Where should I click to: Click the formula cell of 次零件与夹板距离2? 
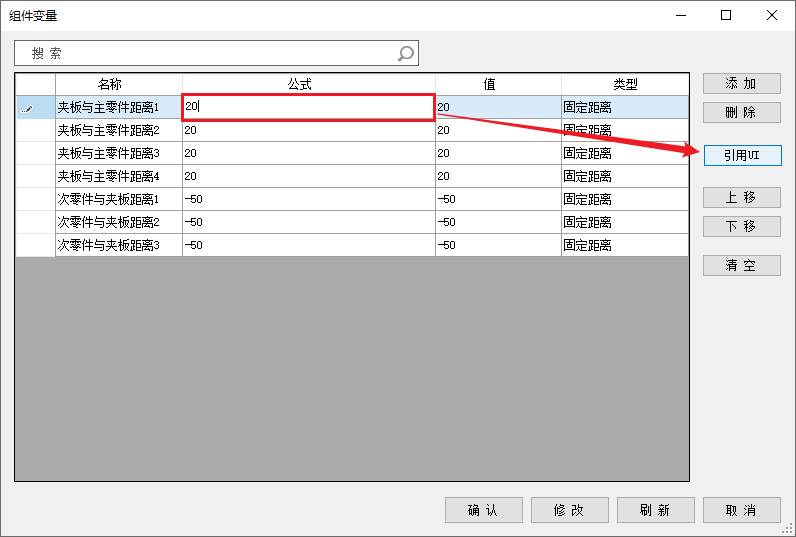point(309,222)
